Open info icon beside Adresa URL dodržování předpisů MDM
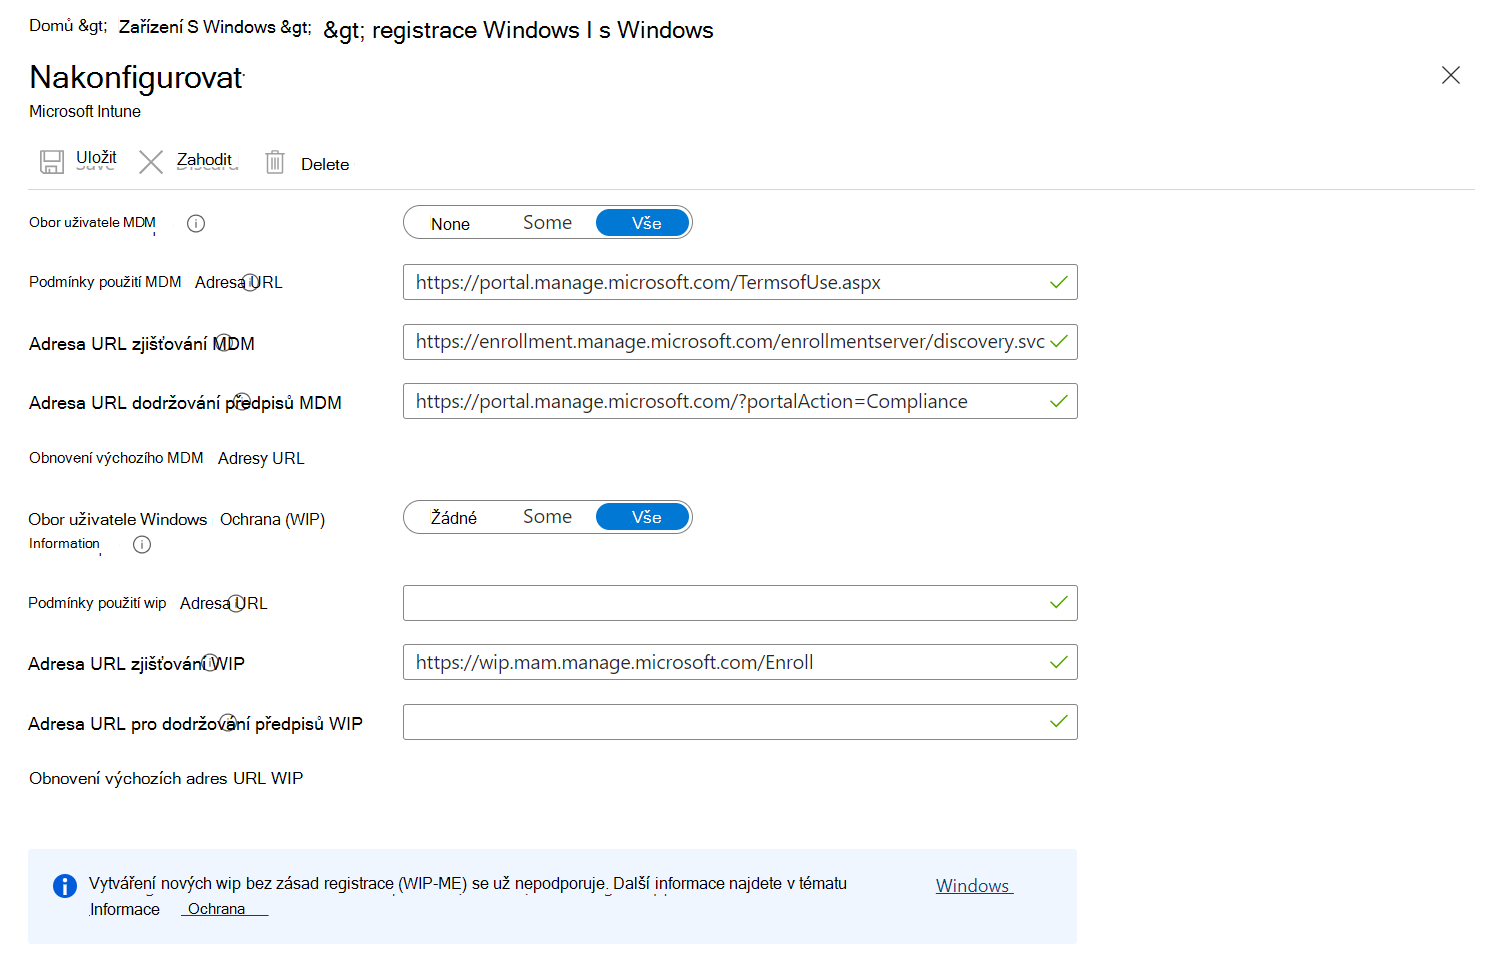The height and width of the screenshot is (970, 1492). [241, 402]
